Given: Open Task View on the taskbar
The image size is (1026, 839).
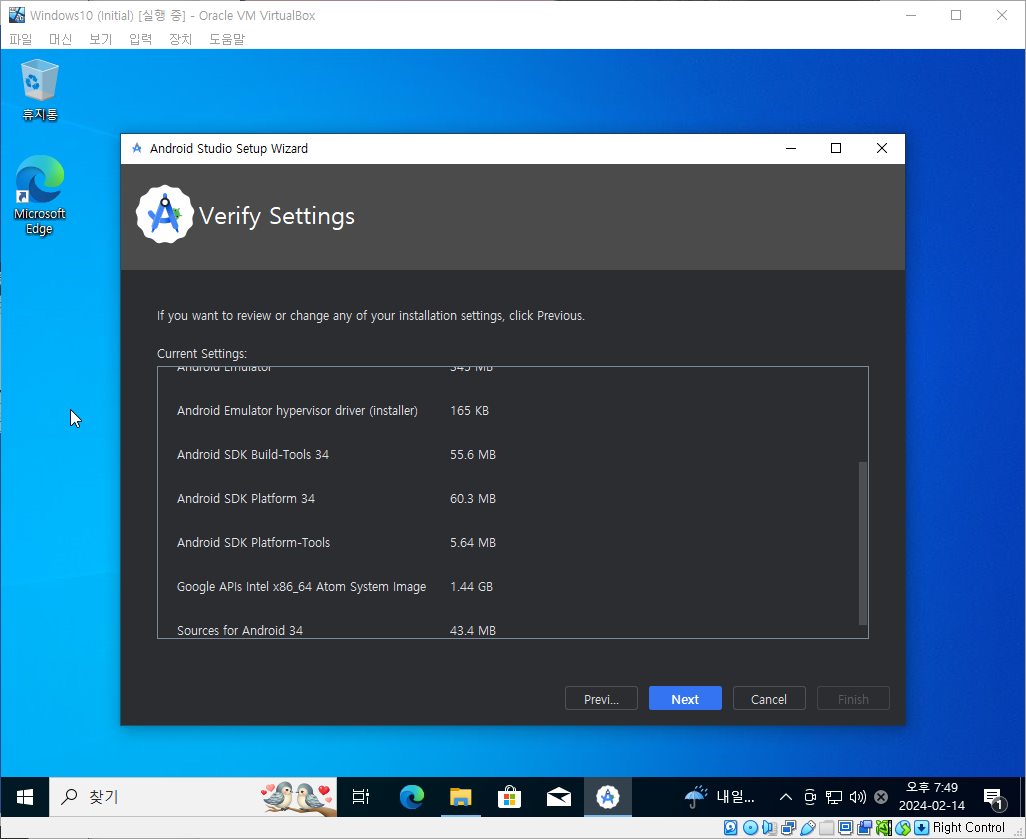Looking at the screenshot, I should point(361,796).
